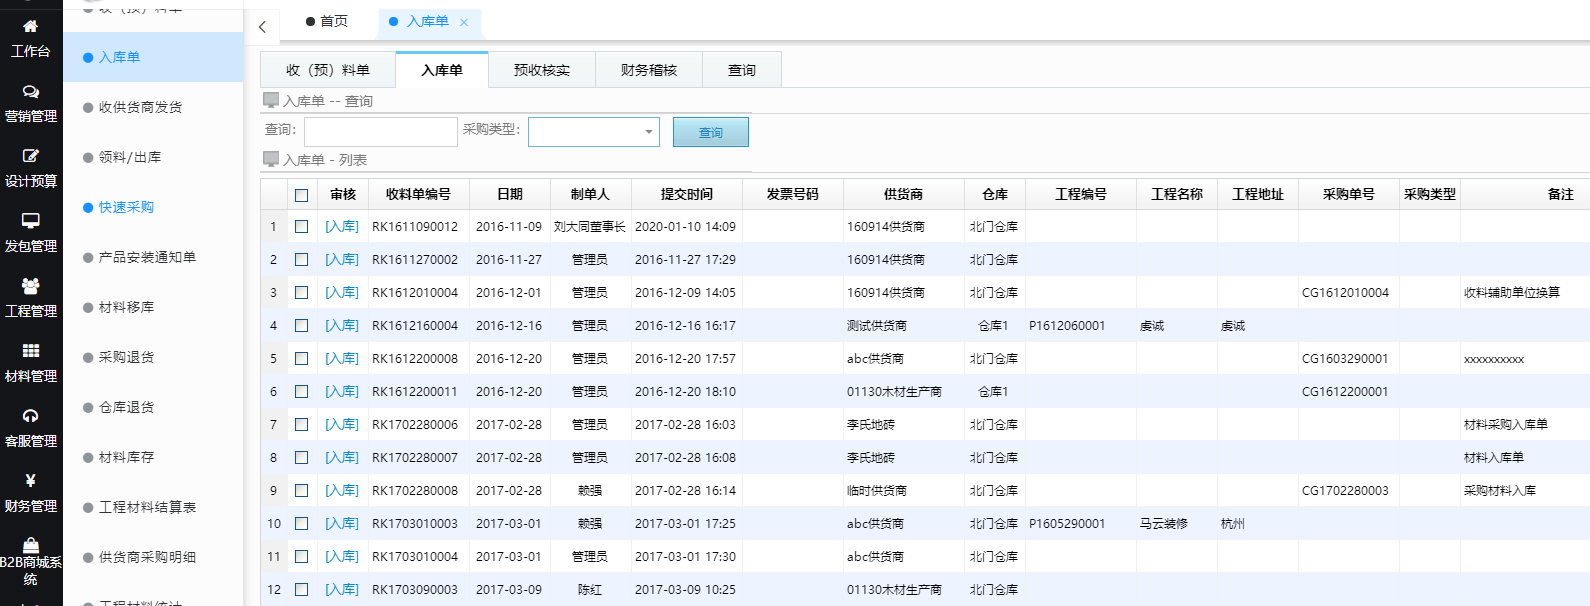Switch to the 财务稽核 tab

click(x=648, y=70)
